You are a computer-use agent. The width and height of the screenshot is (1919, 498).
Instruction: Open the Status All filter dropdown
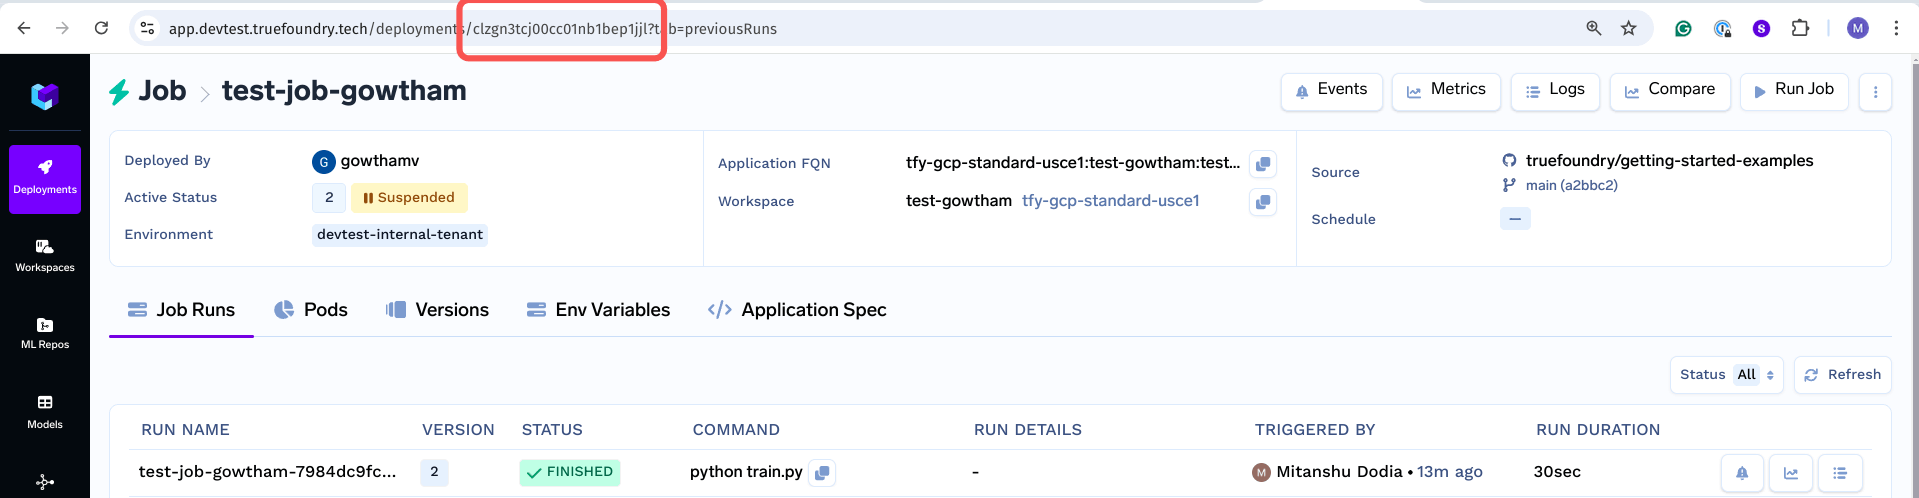click(x=1727, y=375)
